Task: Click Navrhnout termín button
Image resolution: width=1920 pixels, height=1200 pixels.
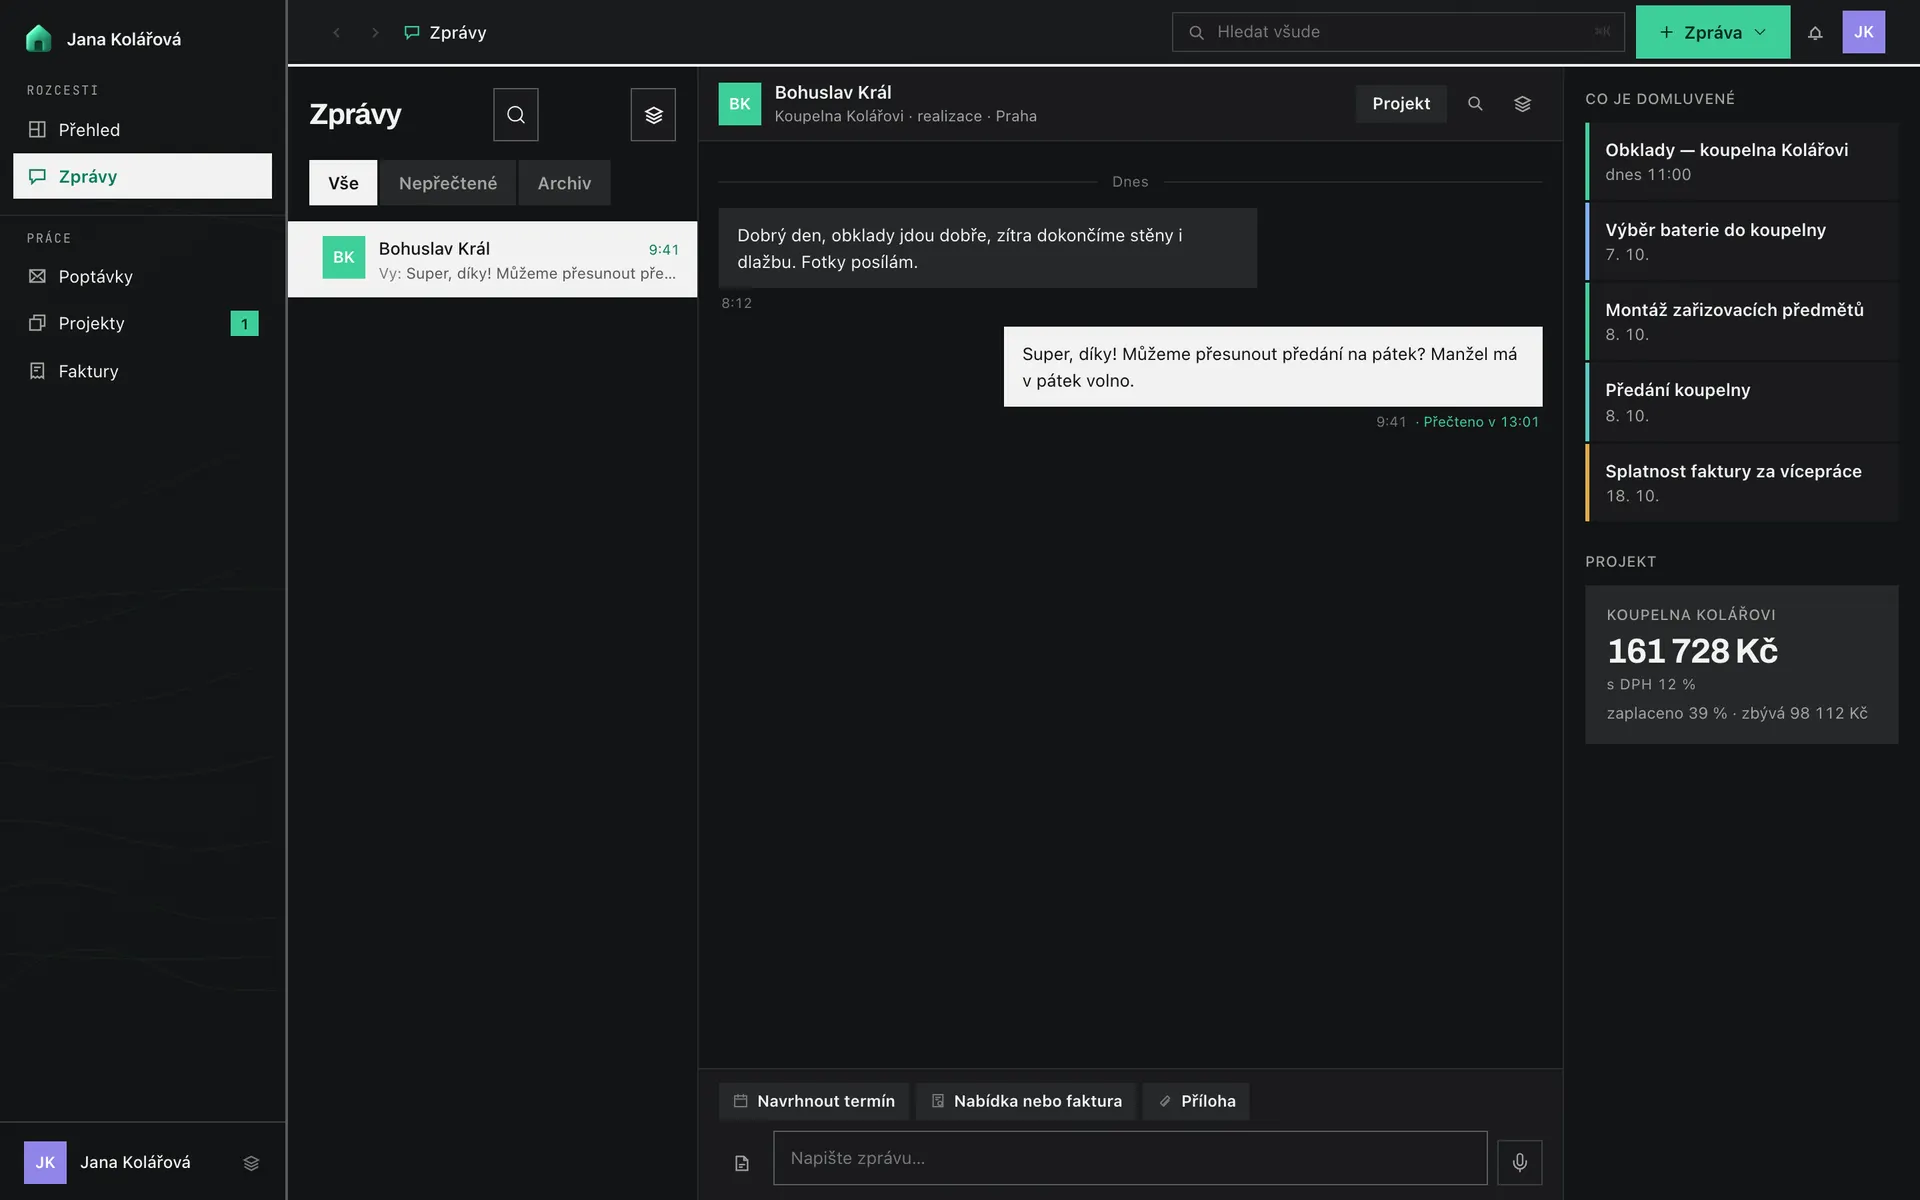Action: (x=814, y=1101)
